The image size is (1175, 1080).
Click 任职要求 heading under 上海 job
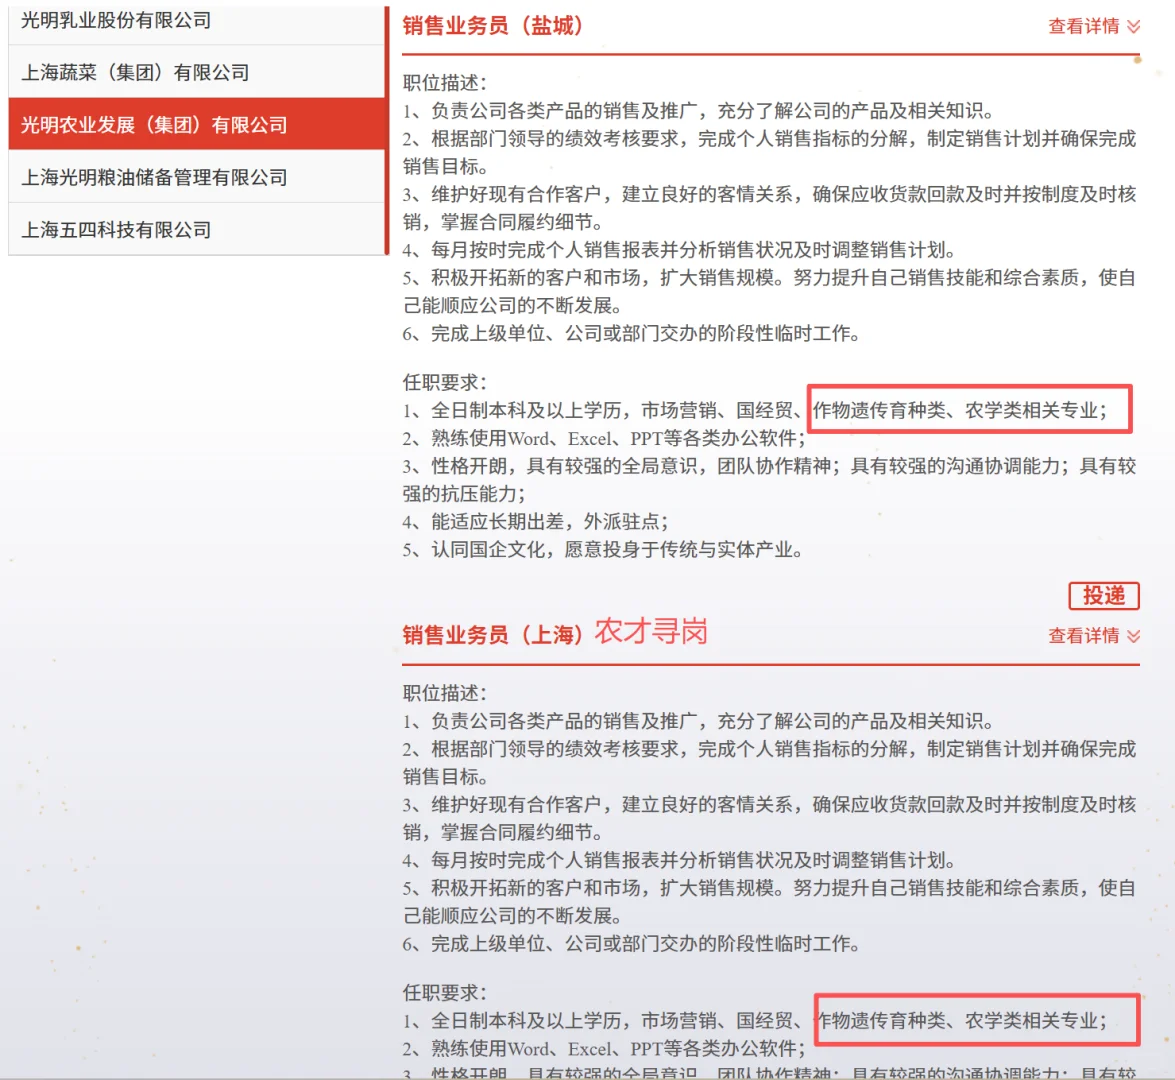click(x=444, y=992)
